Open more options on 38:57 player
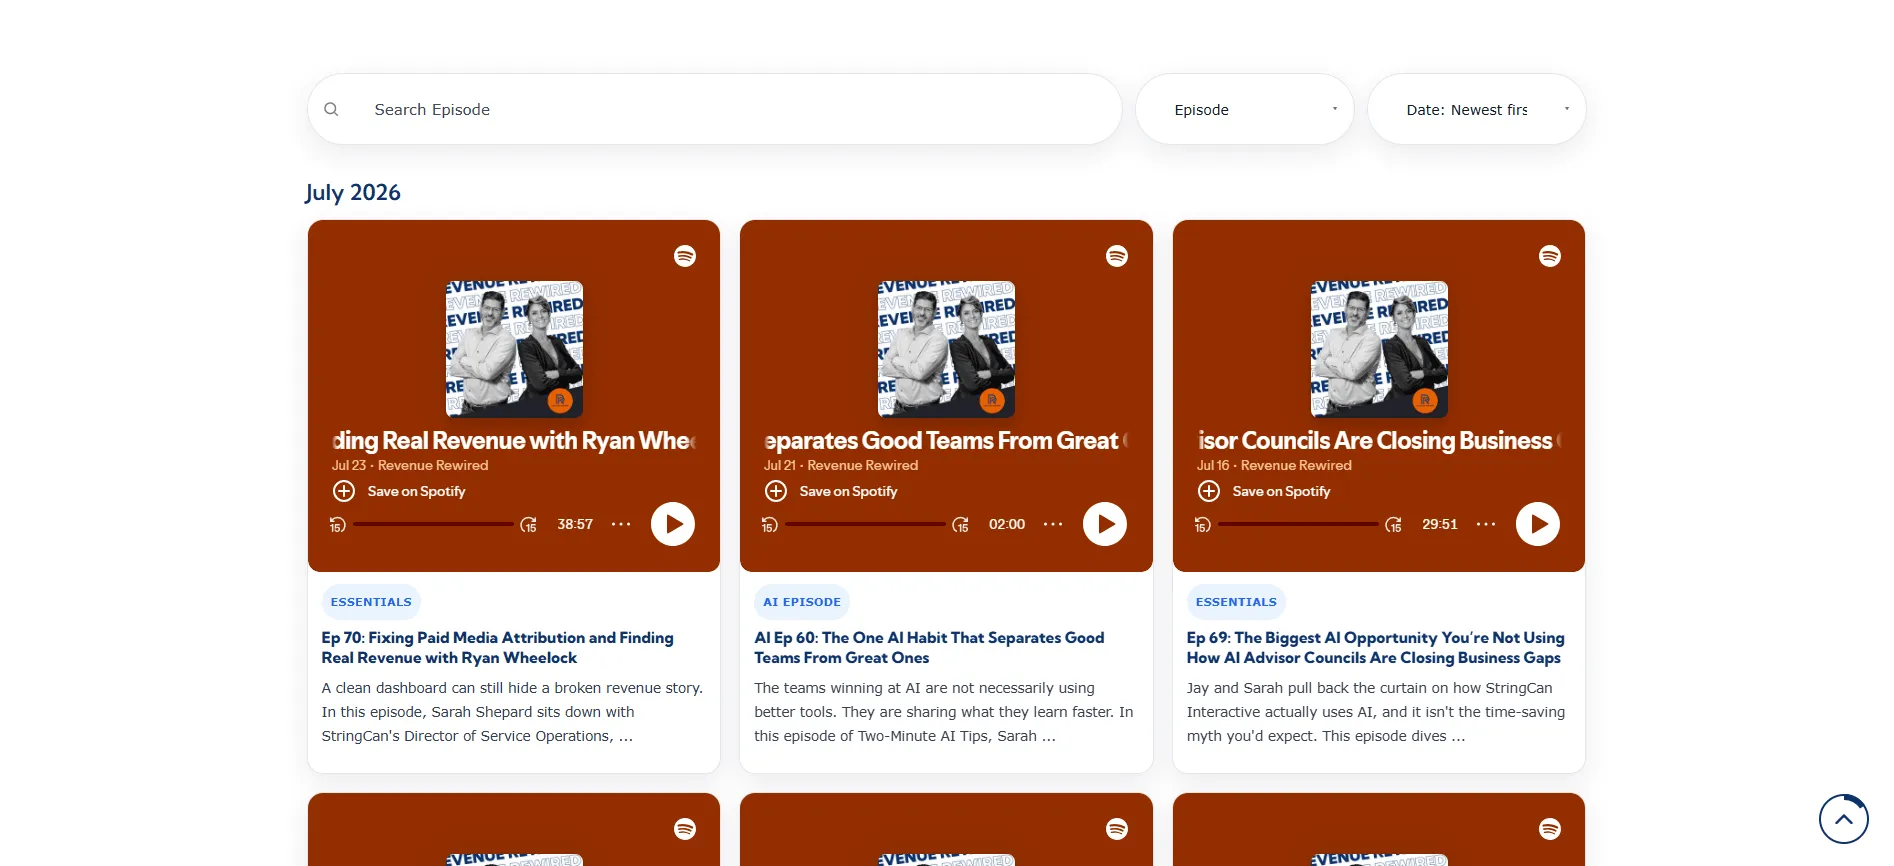Screen dimensions: 1894x866 [x=621, y=524]
